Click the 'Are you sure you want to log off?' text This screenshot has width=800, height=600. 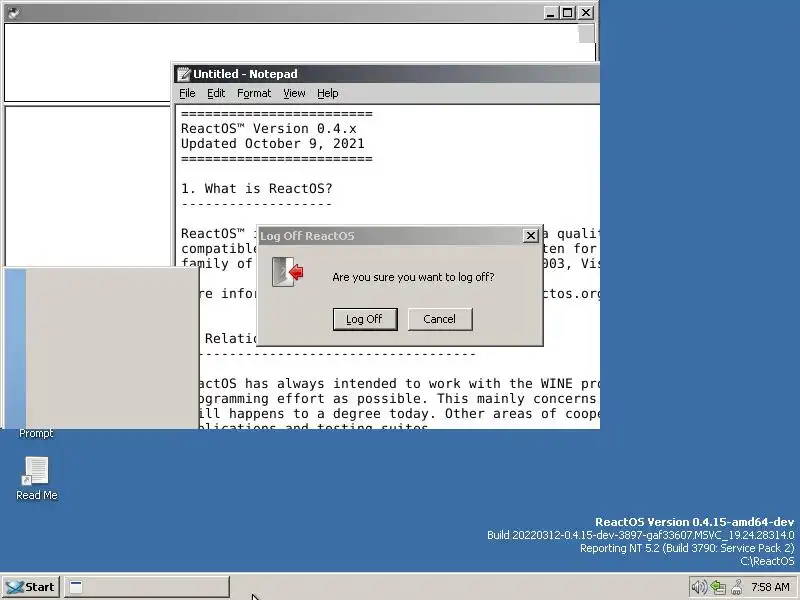pos(413,277)
